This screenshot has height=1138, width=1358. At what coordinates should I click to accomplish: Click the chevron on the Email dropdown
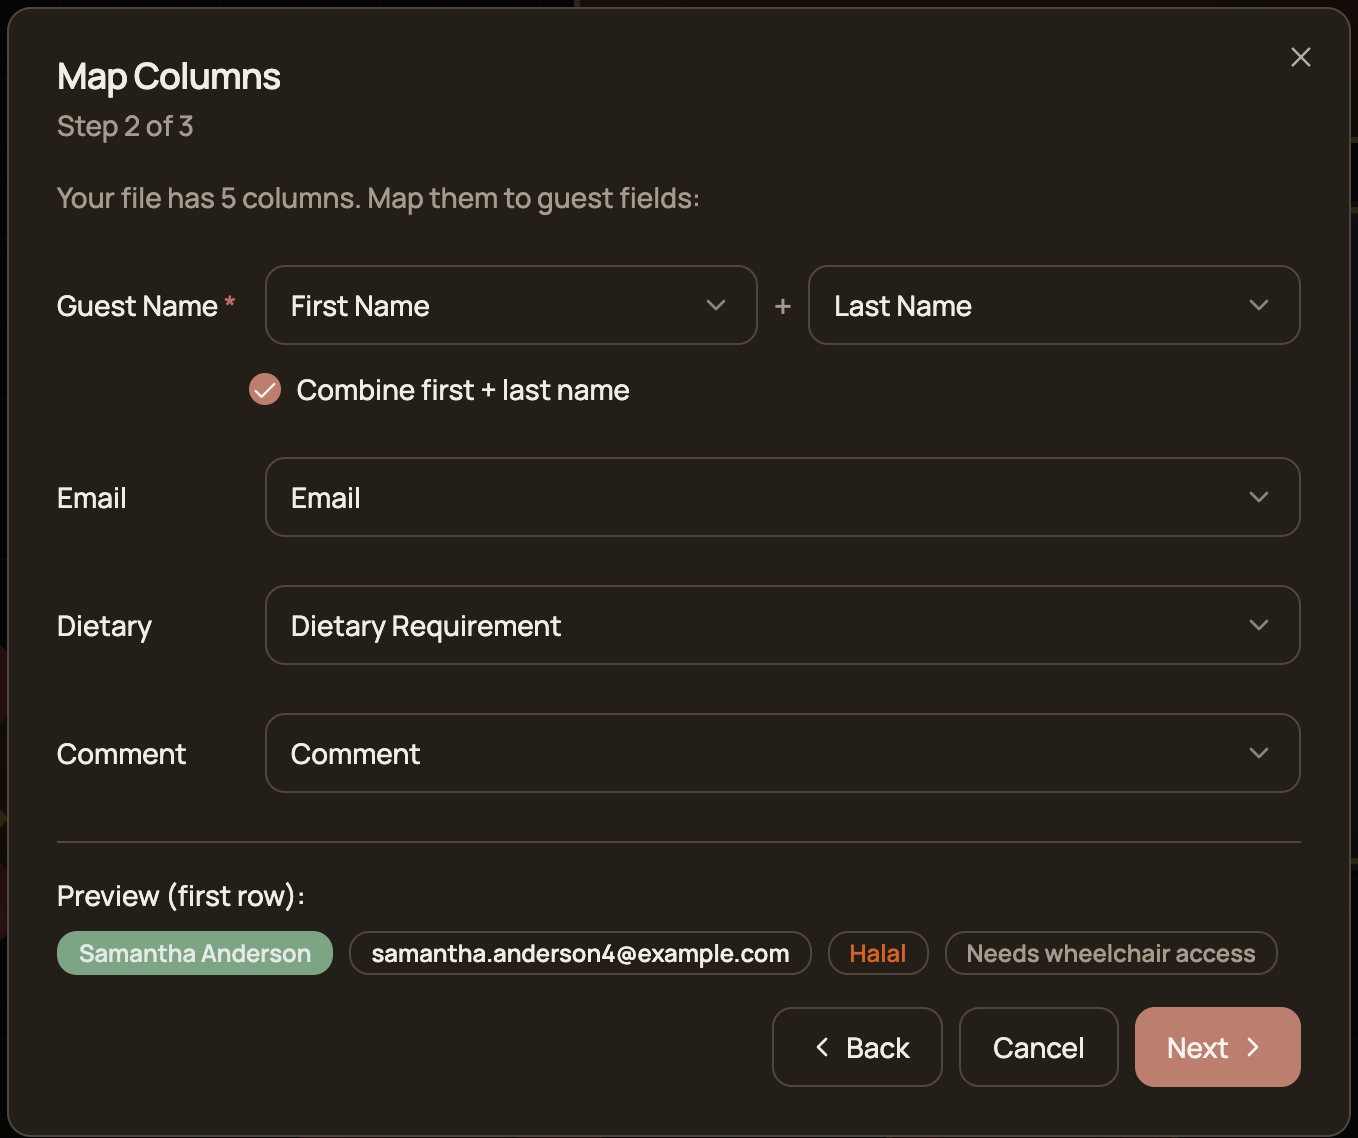(x=1258, y=497)
